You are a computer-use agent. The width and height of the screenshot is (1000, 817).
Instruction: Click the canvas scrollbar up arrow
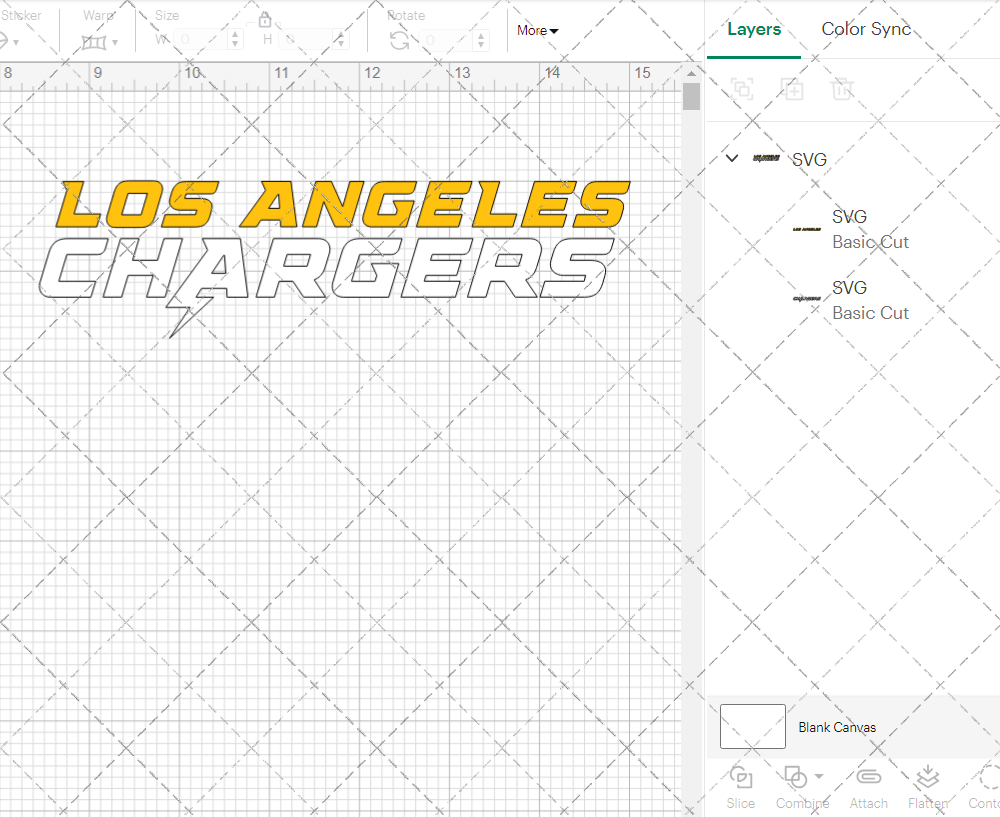(691, 73)
